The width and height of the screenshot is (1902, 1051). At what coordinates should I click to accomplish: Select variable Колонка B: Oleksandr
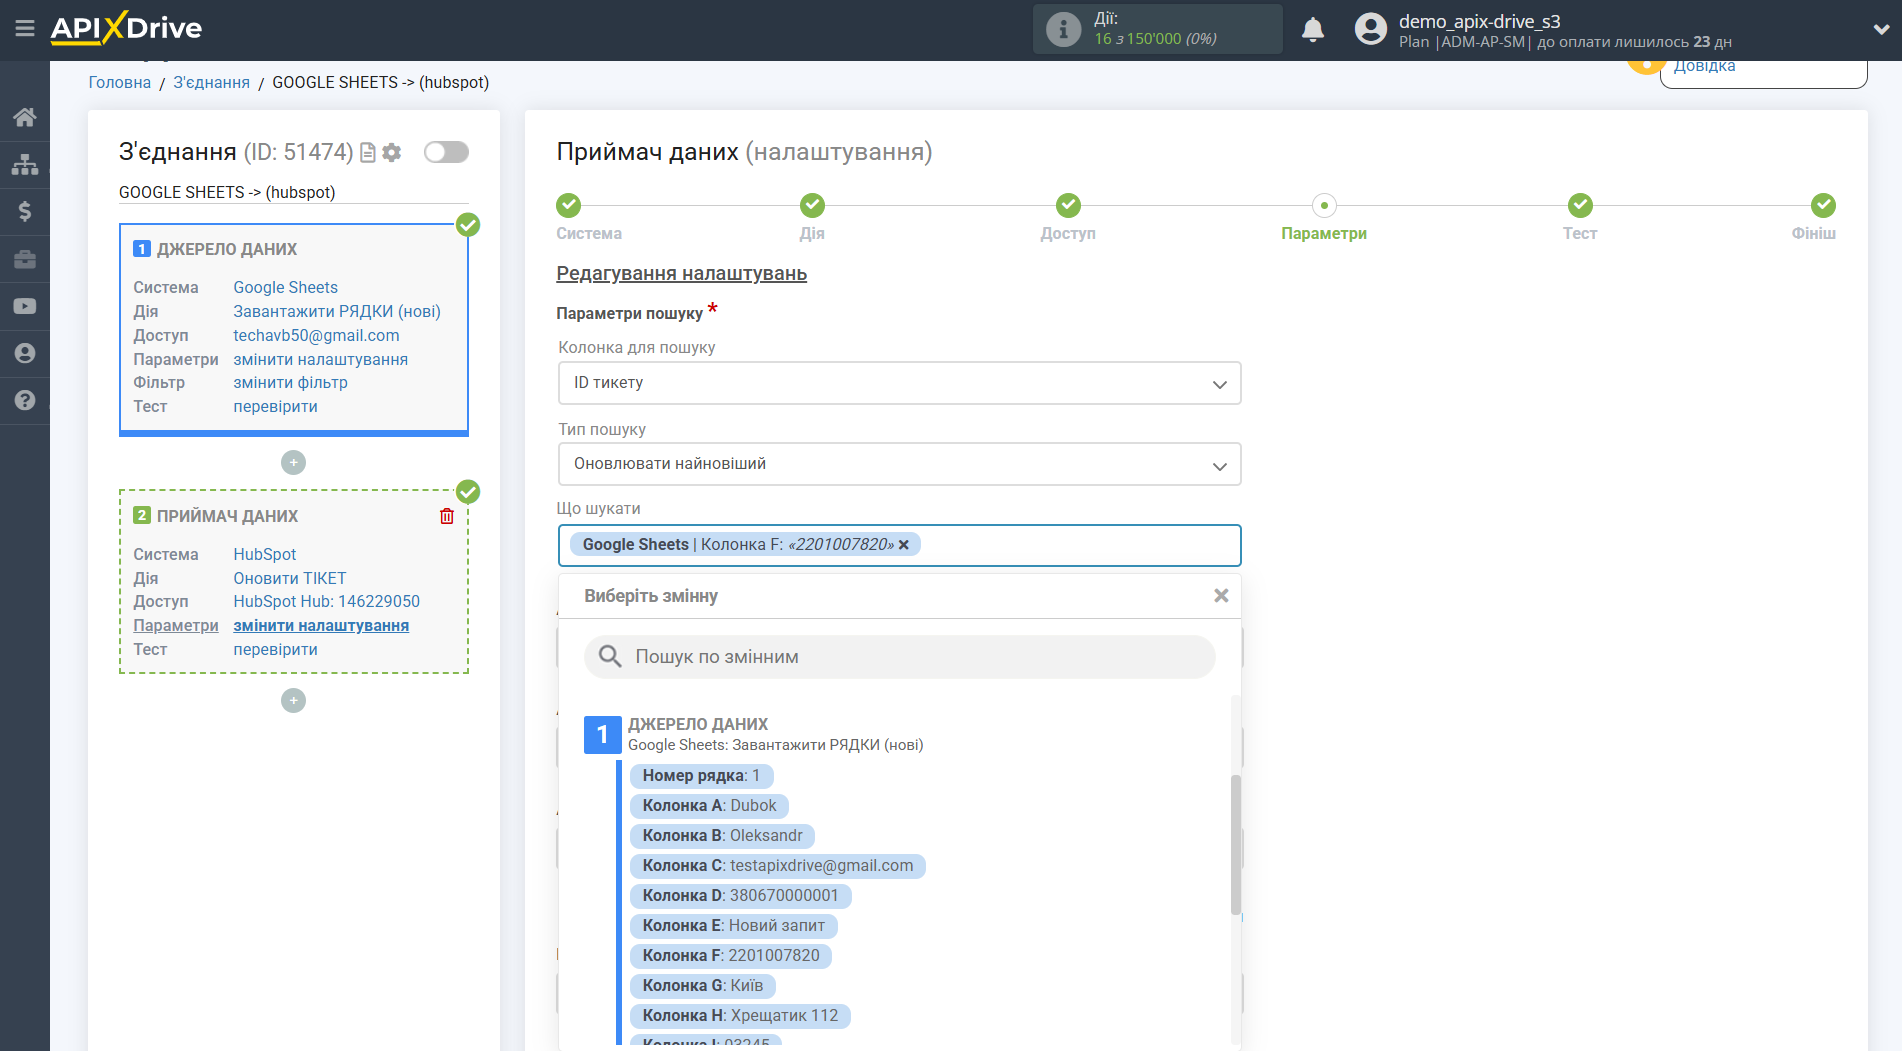coord(722,835)
